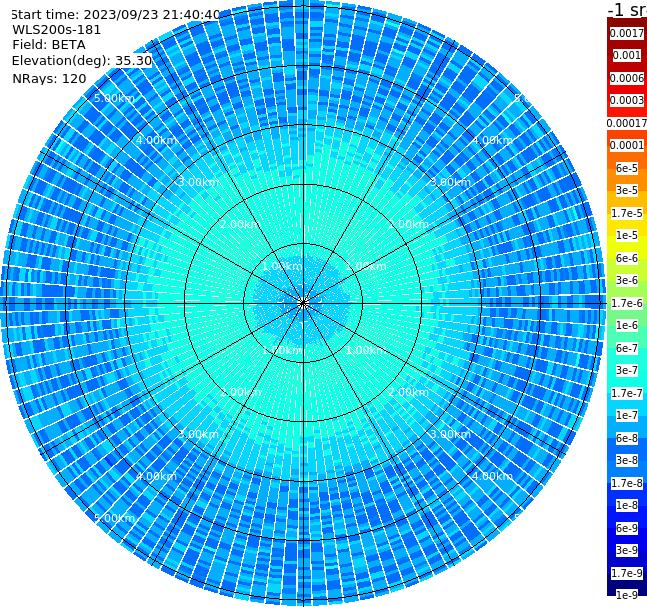Click the 3e-6 colorbar value
647x607 pixels.
click(627, 280)
